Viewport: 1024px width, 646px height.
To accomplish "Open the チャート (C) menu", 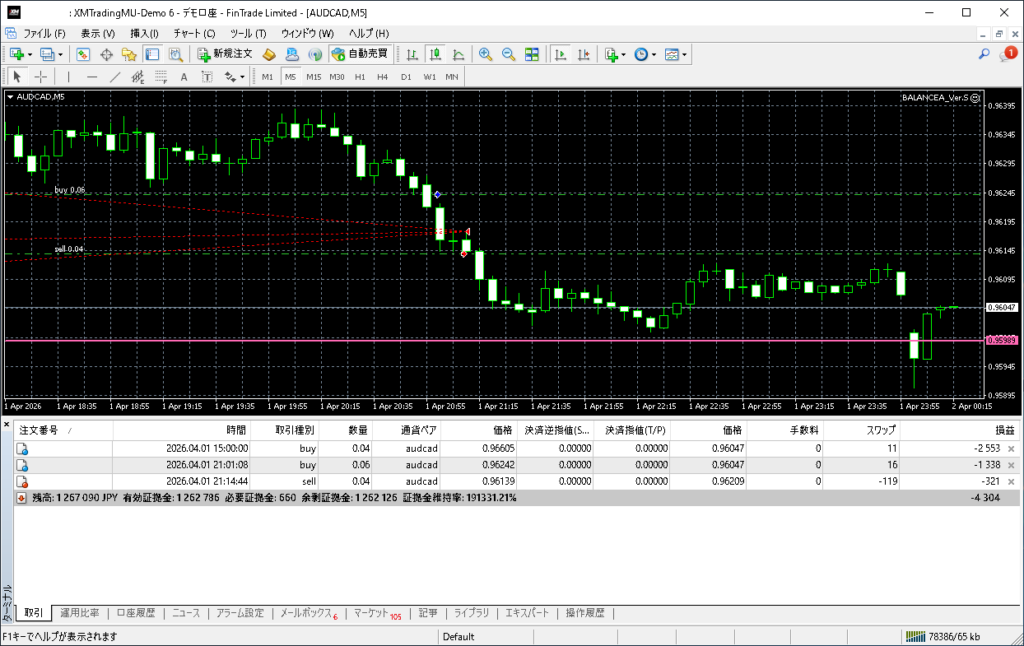I will click(194, 33).
